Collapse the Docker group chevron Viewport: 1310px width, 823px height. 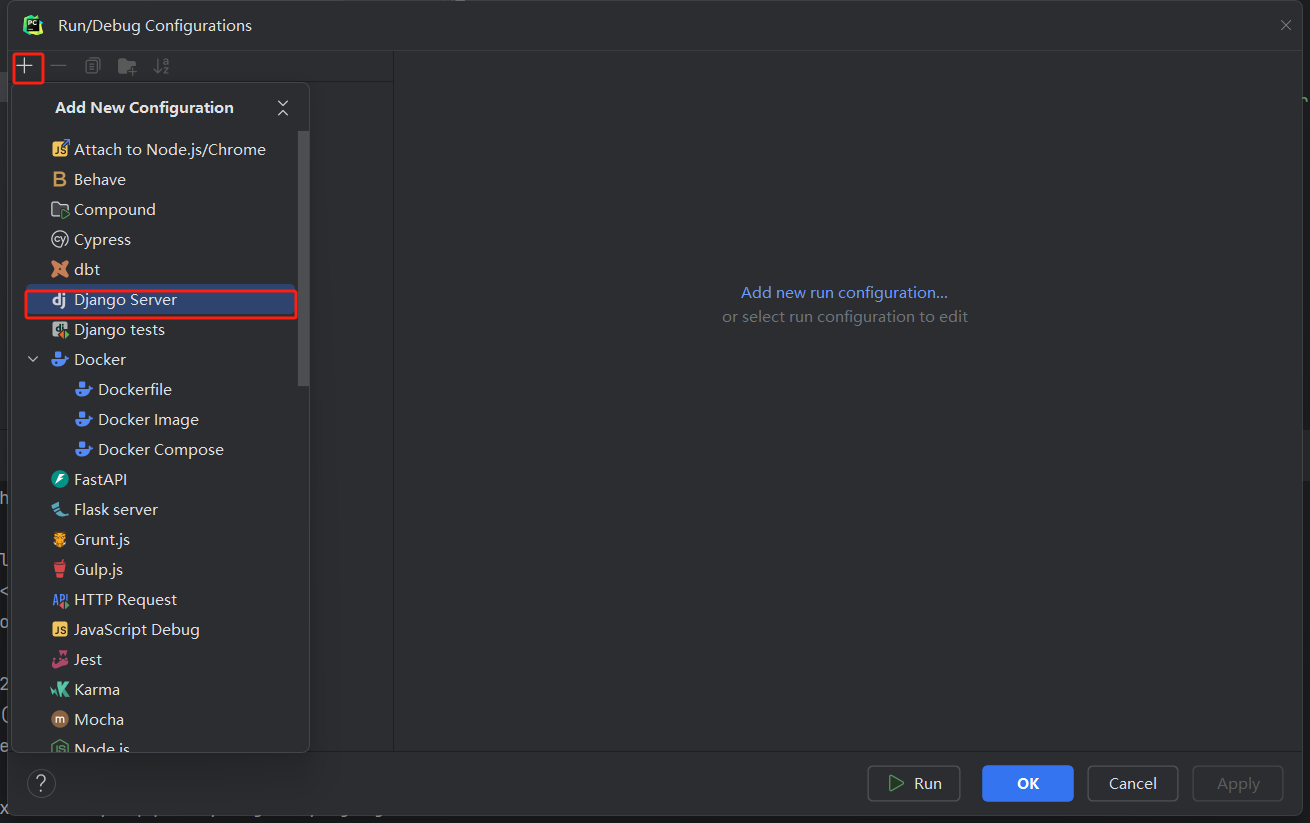click(33, 359)
